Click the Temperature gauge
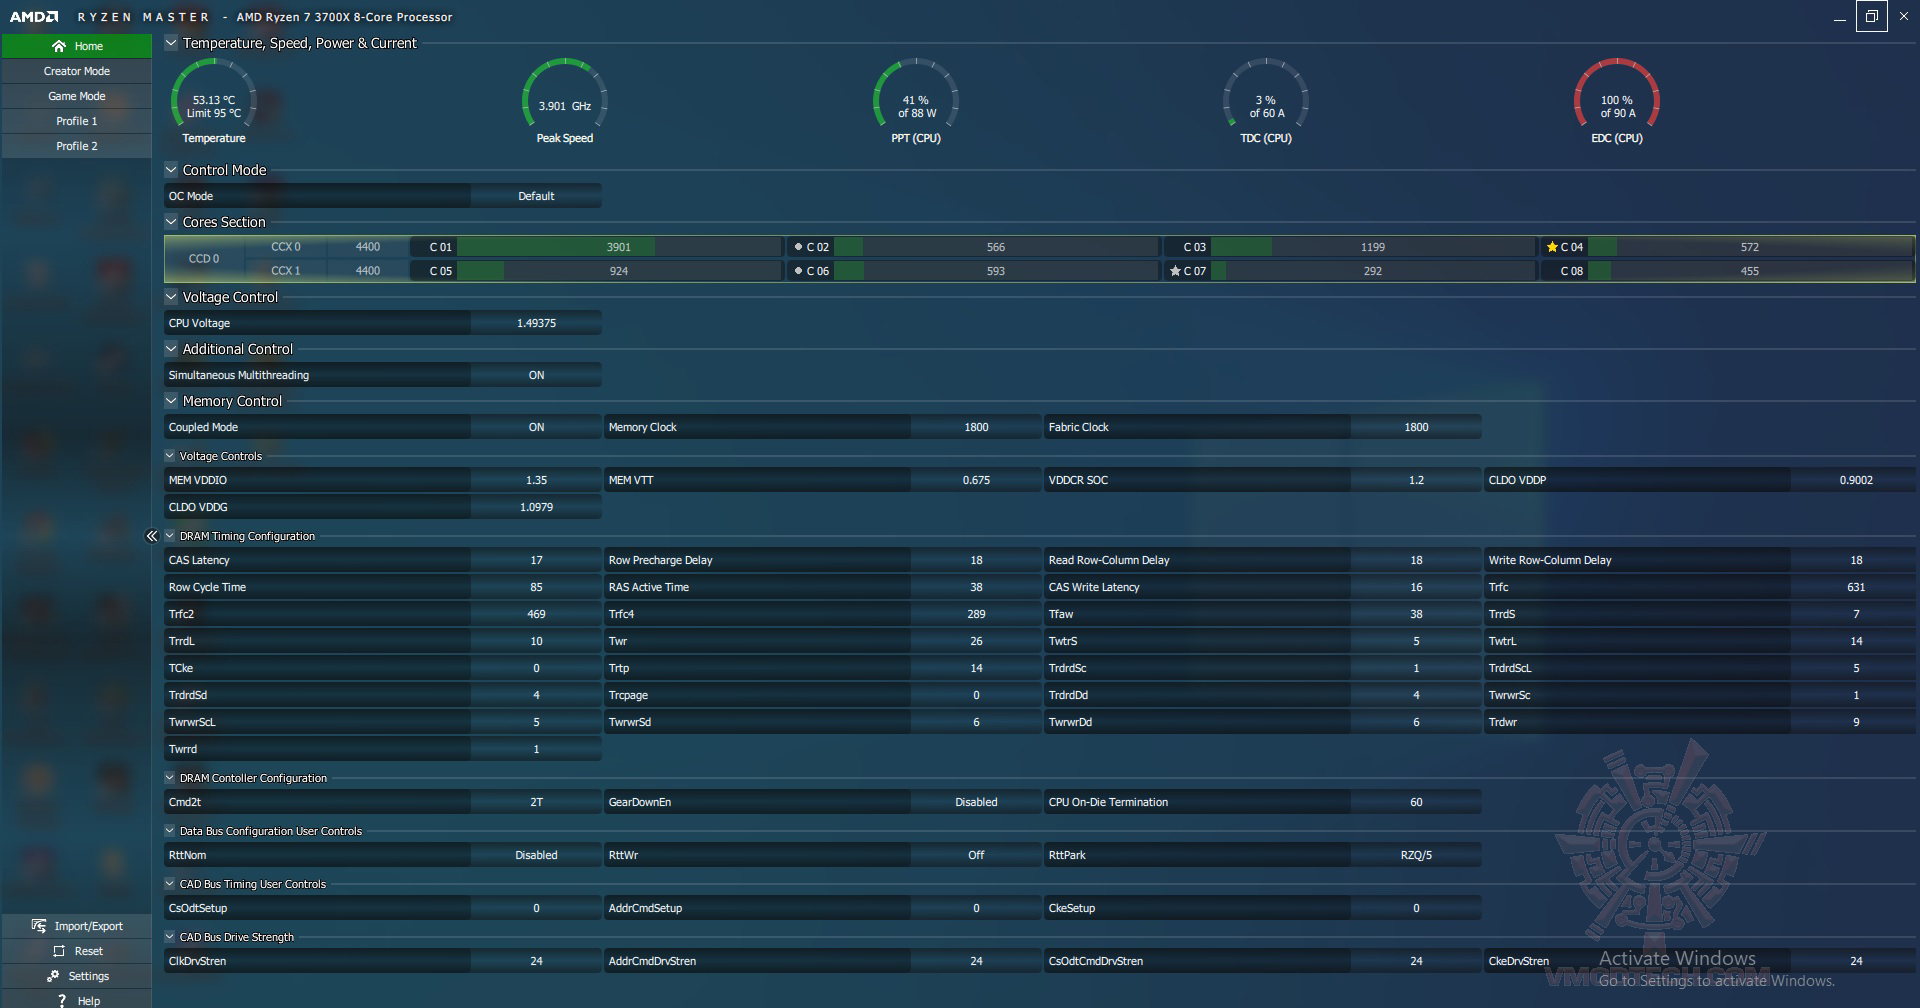 point(214,101)
